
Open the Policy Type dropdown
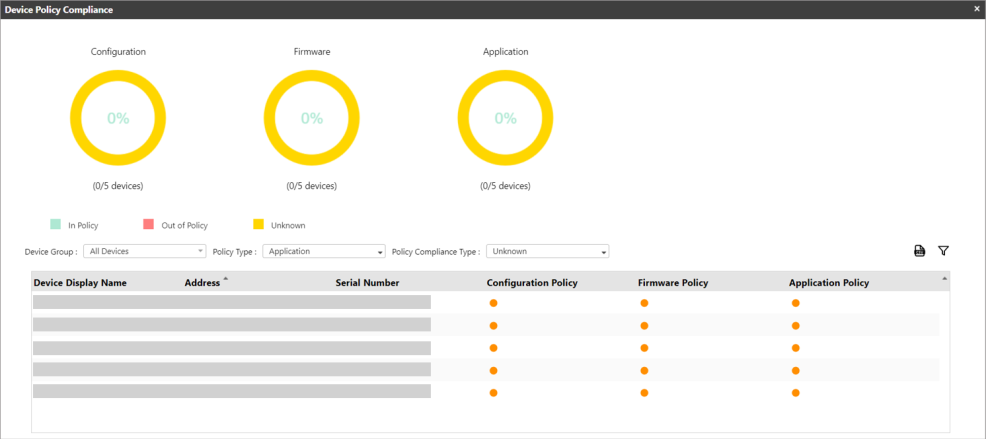(324, 251)
